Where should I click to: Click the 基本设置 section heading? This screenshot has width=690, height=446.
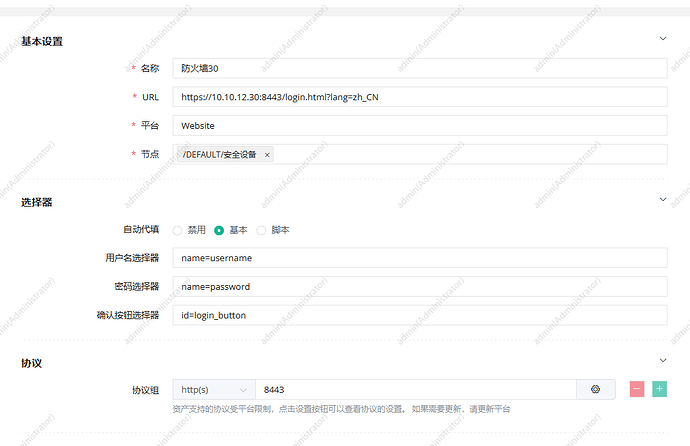coord(42,41)
